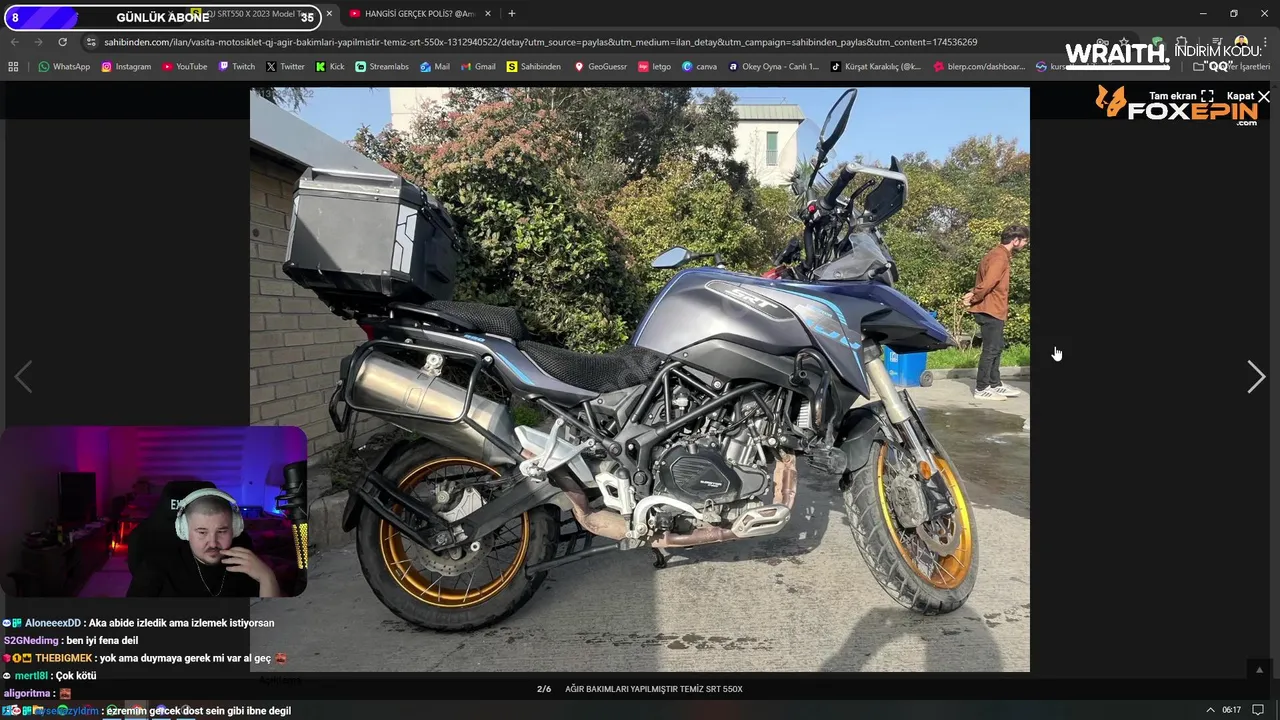Show the next listing photo arrow
This screenshot has height=720, width=1280.
click(x=1256, y=376)
